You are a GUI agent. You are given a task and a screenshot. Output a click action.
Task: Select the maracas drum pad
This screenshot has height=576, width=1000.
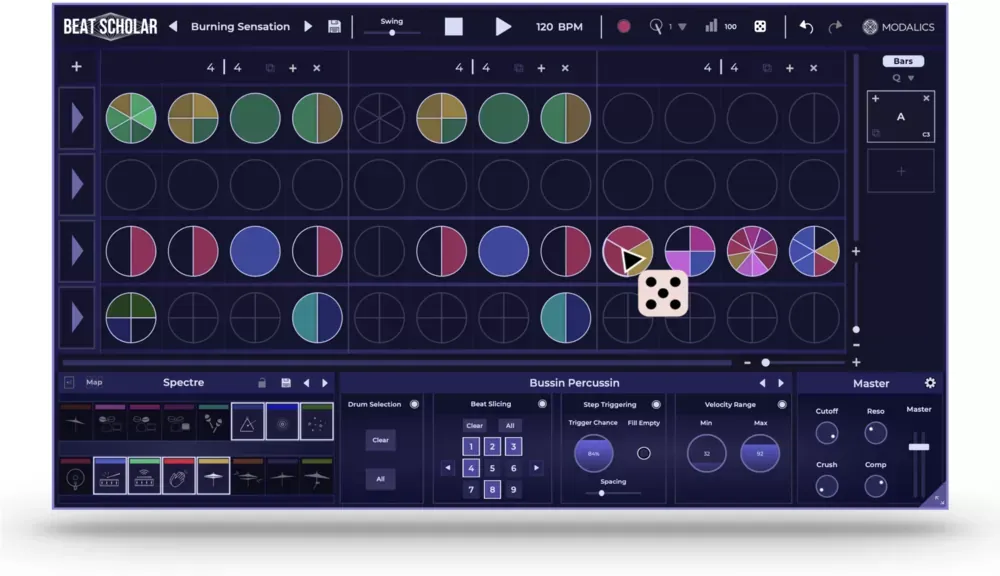tap(213, 422)
